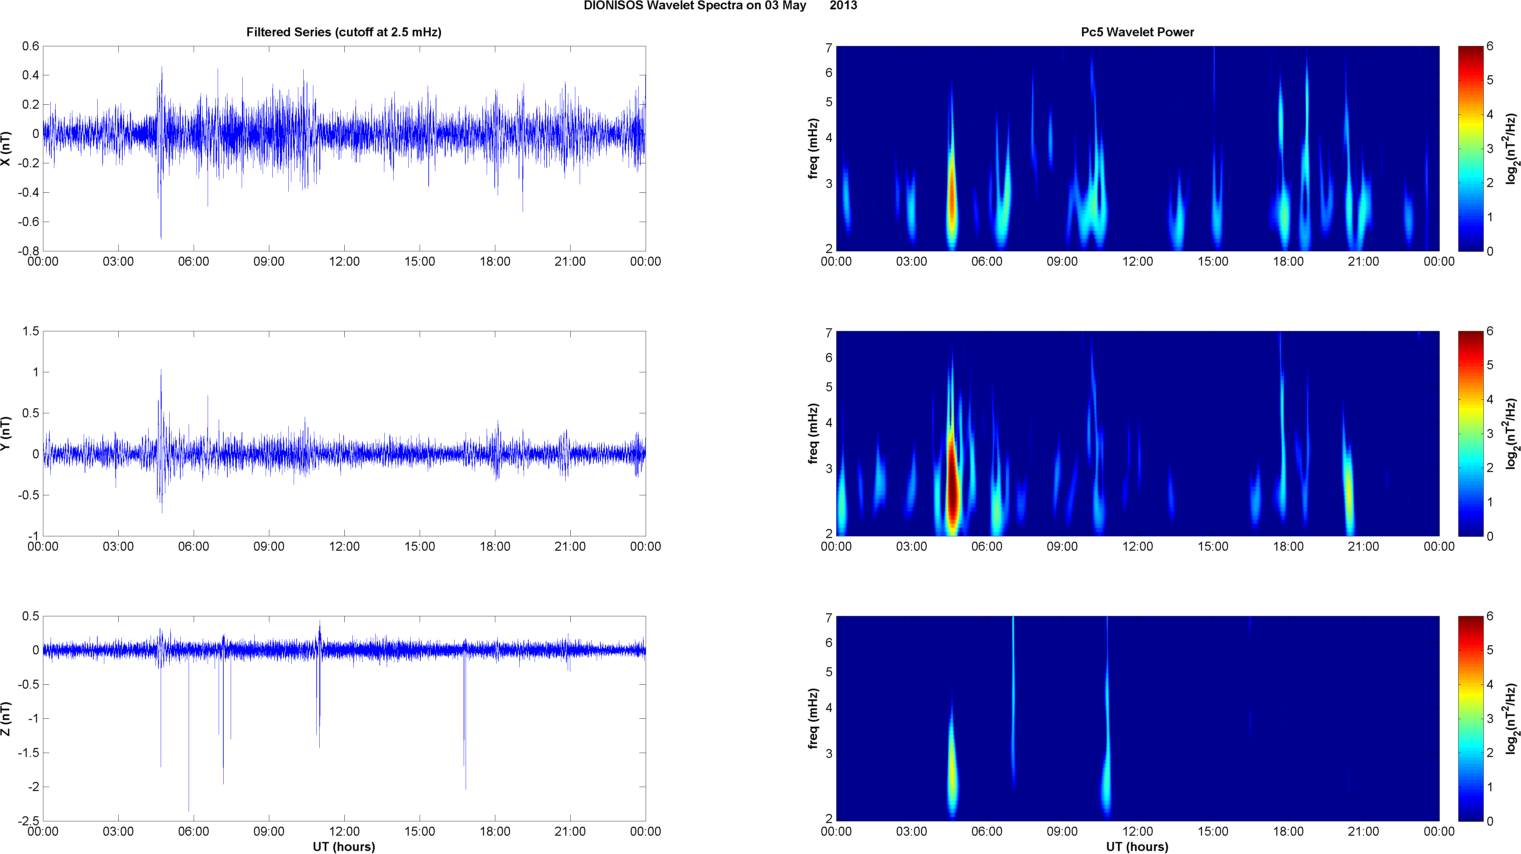The width and height of the screenshot is (1521, 854).
Task: Click the red power peak in the Y spectrogram
Action: tap(953, 485)
